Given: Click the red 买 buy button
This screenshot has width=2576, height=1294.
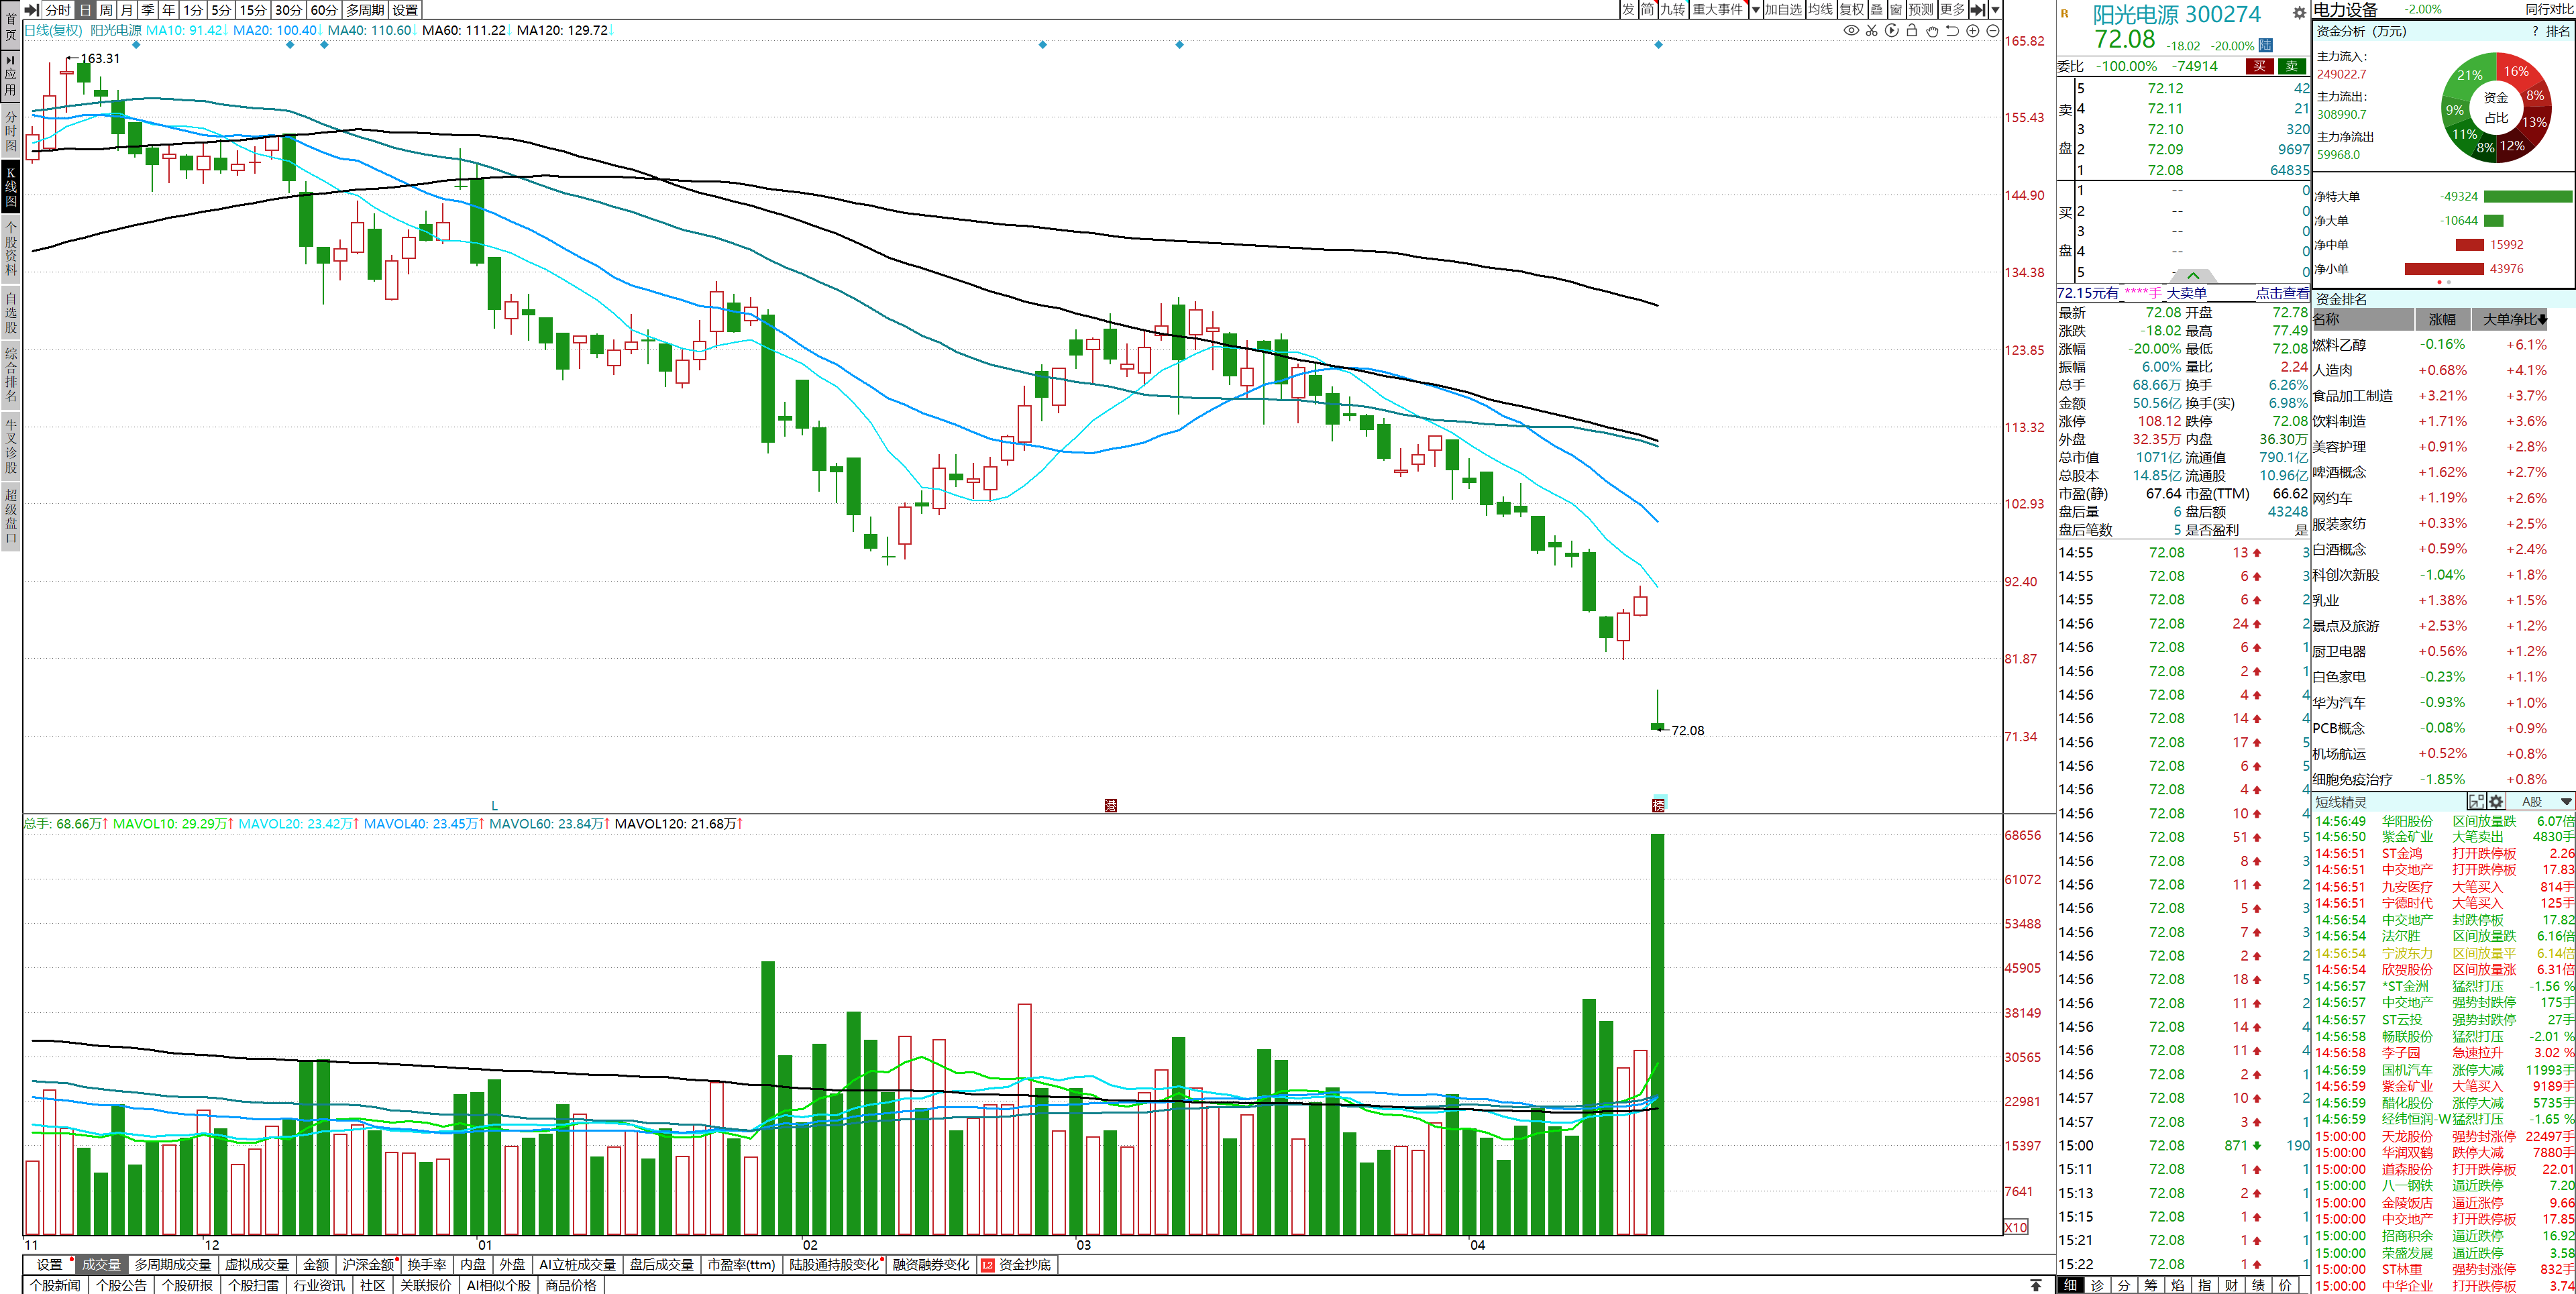Looking at the screenshot, I should pos(2259,66).
